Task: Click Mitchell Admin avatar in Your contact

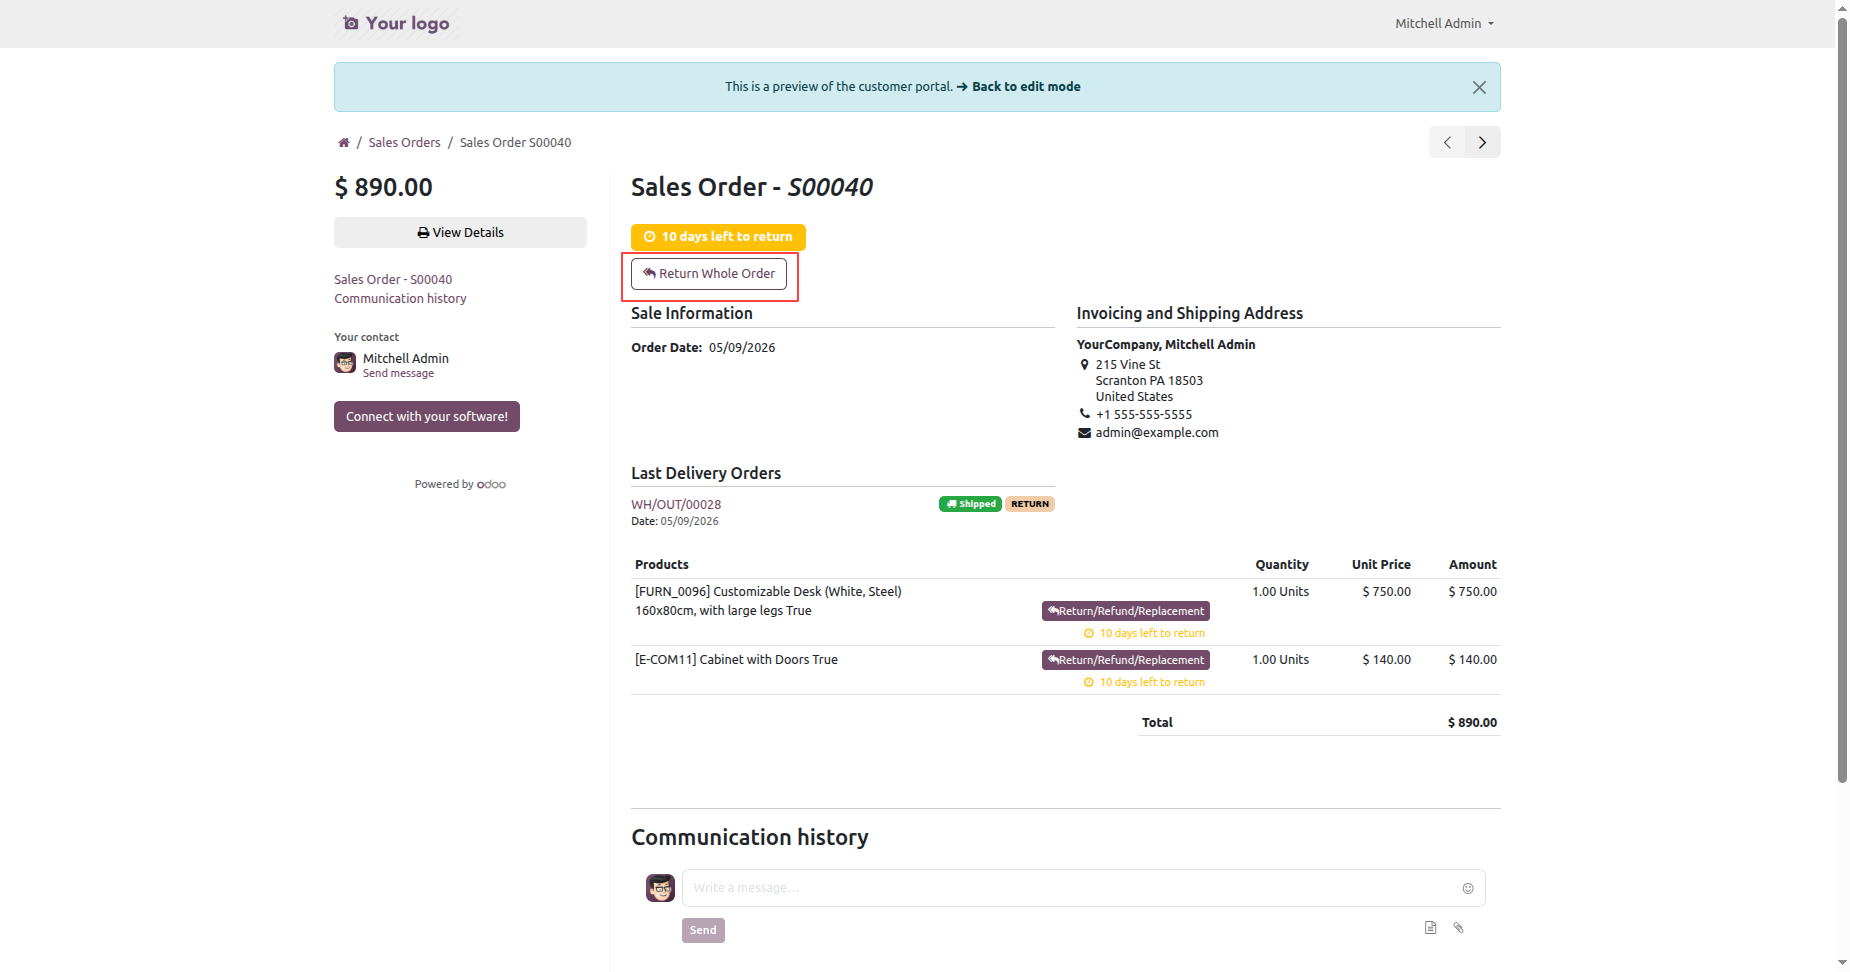Action: 345,363
